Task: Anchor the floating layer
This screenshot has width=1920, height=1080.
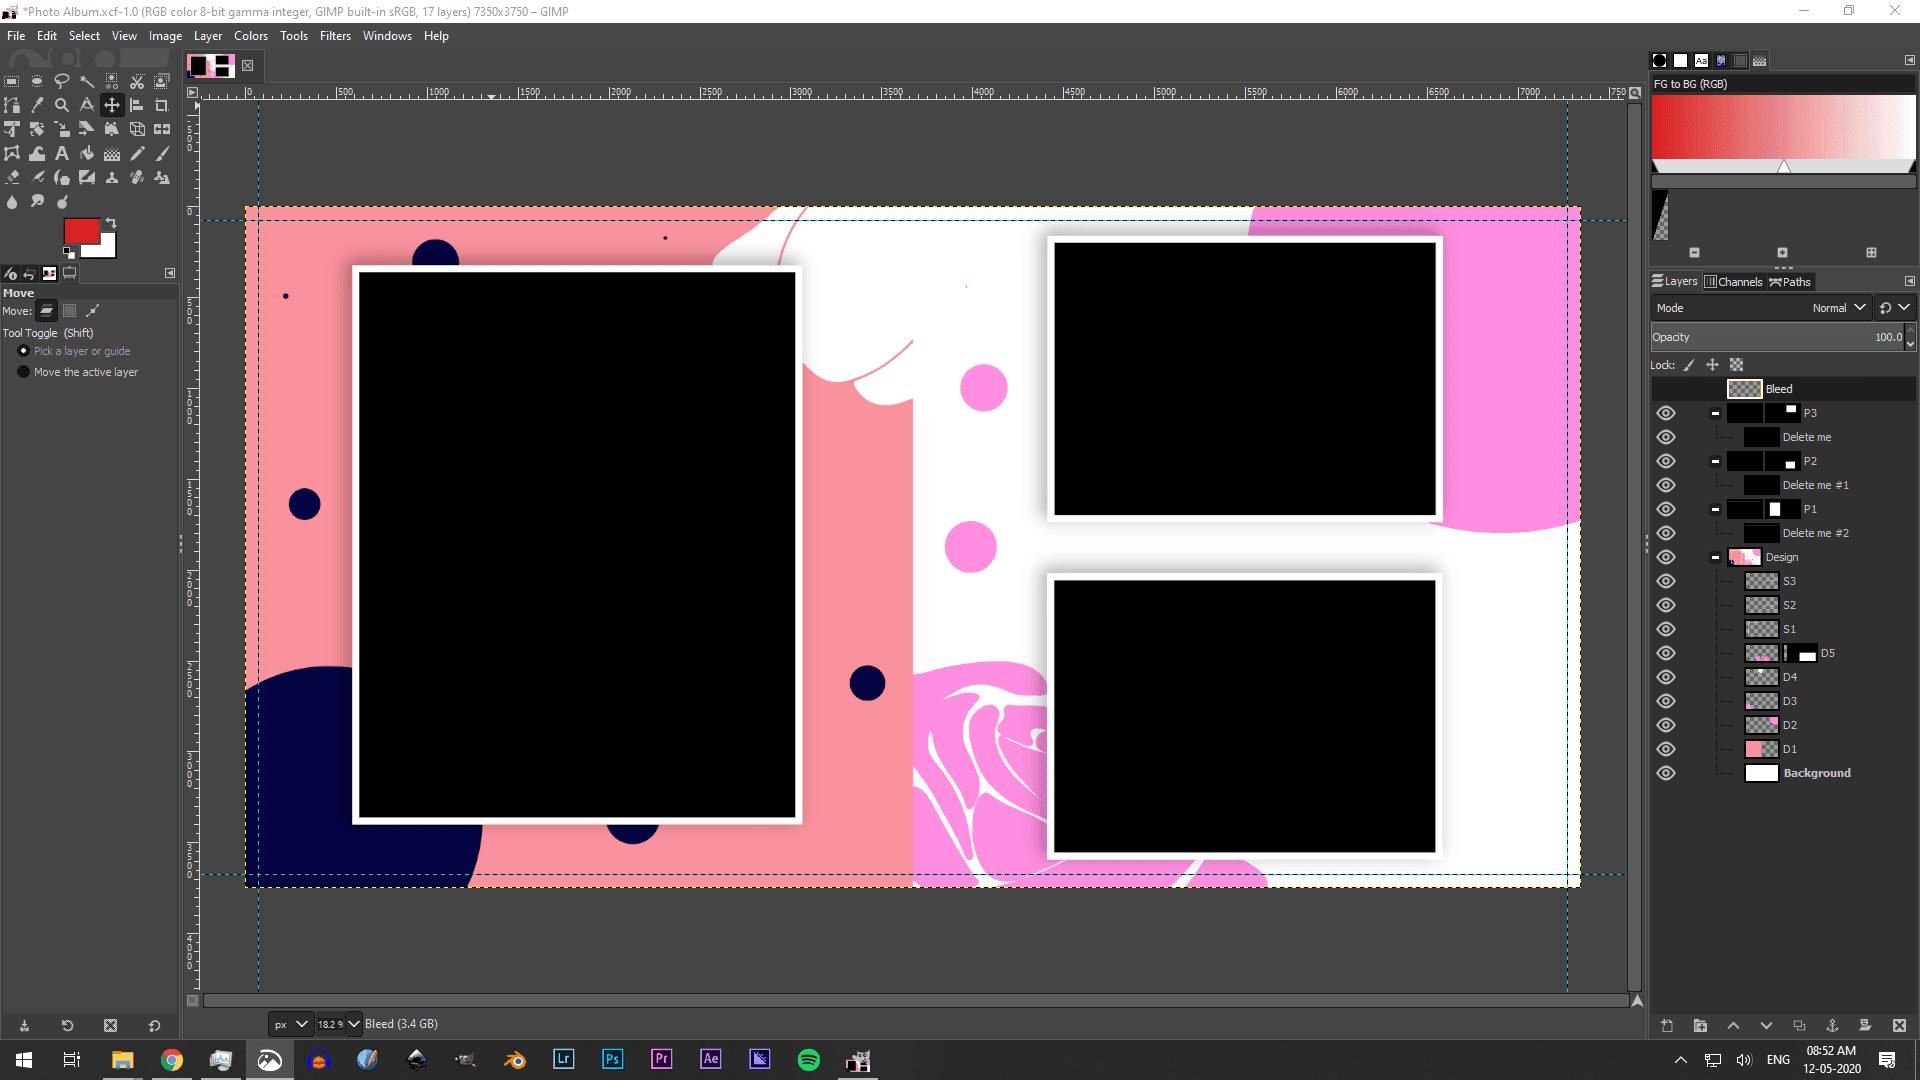Action: 1833,1026
